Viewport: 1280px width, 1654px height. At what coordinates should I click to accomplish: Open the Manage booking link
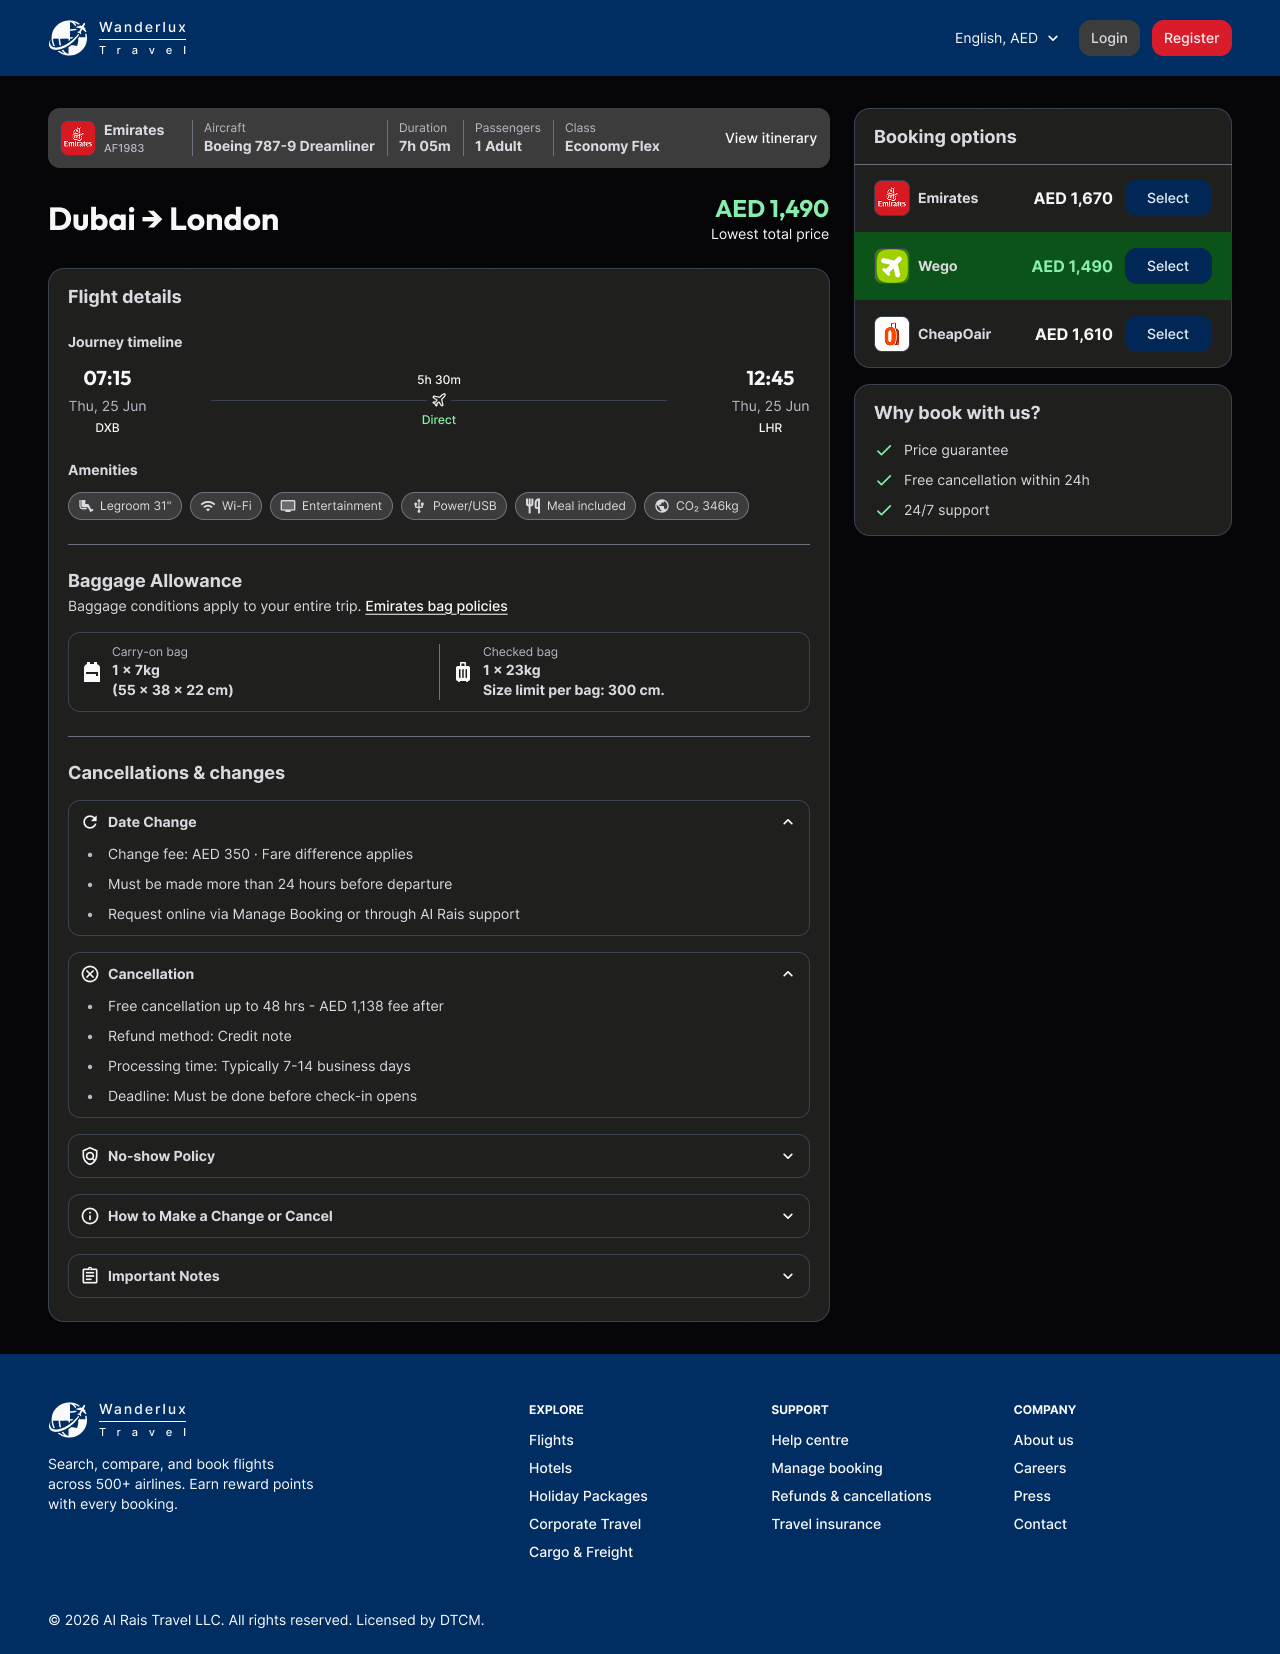[x=827, y=1468]
